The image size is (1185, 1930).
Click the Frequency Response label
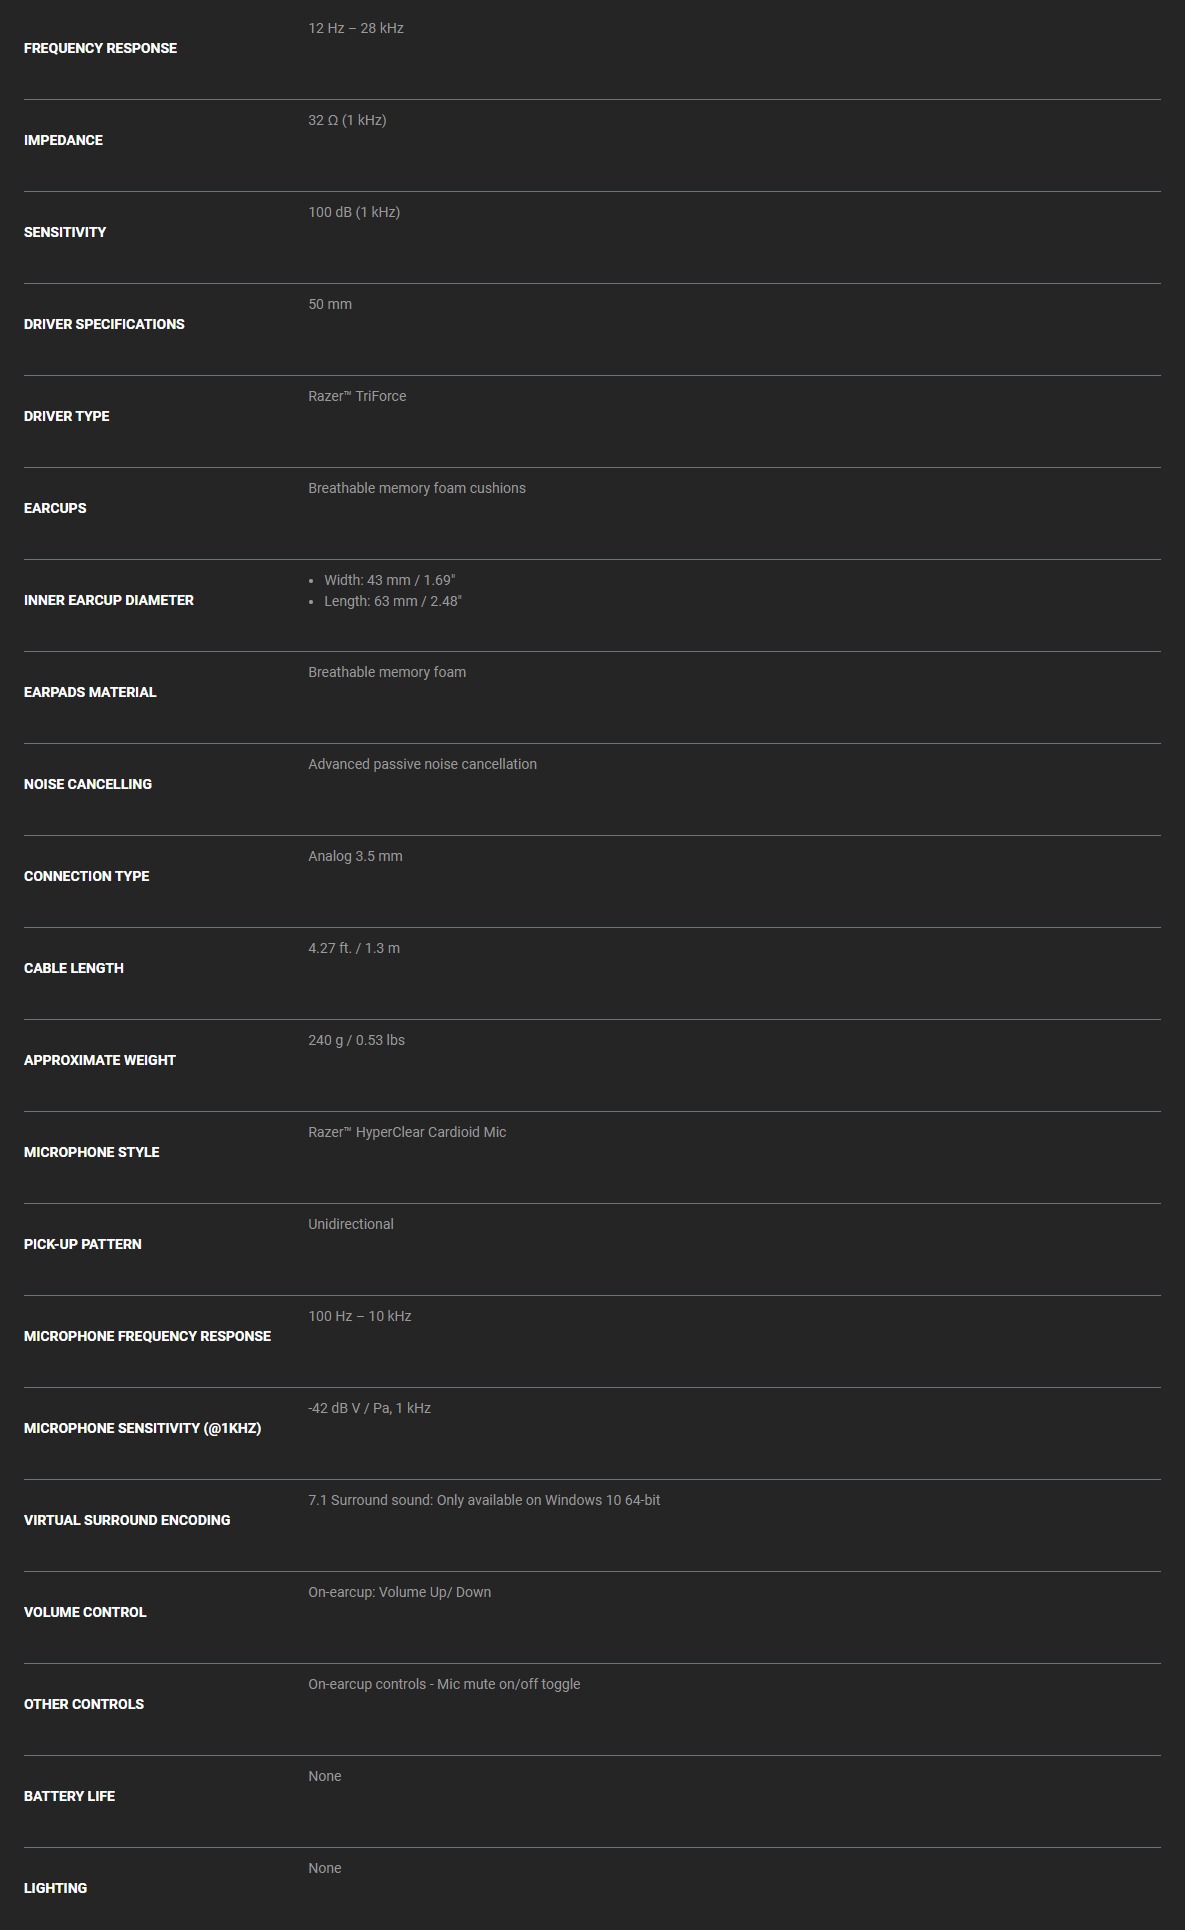pos(100,48)
